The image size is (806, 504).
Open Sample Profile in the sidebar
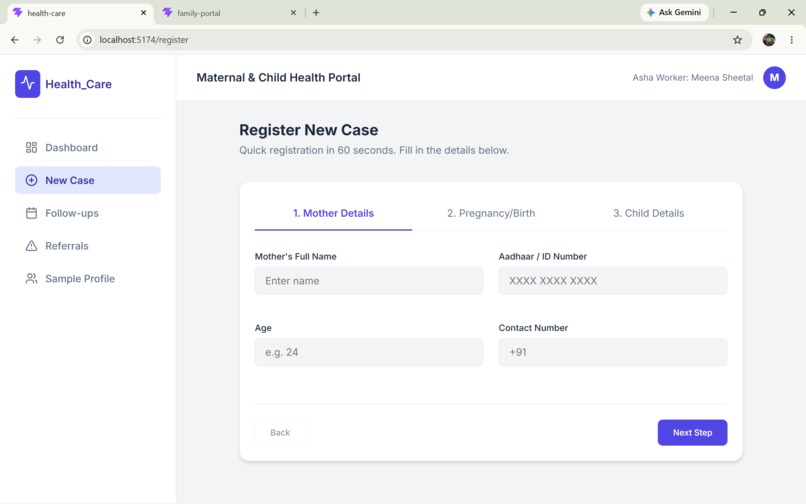tap(88, 279)
